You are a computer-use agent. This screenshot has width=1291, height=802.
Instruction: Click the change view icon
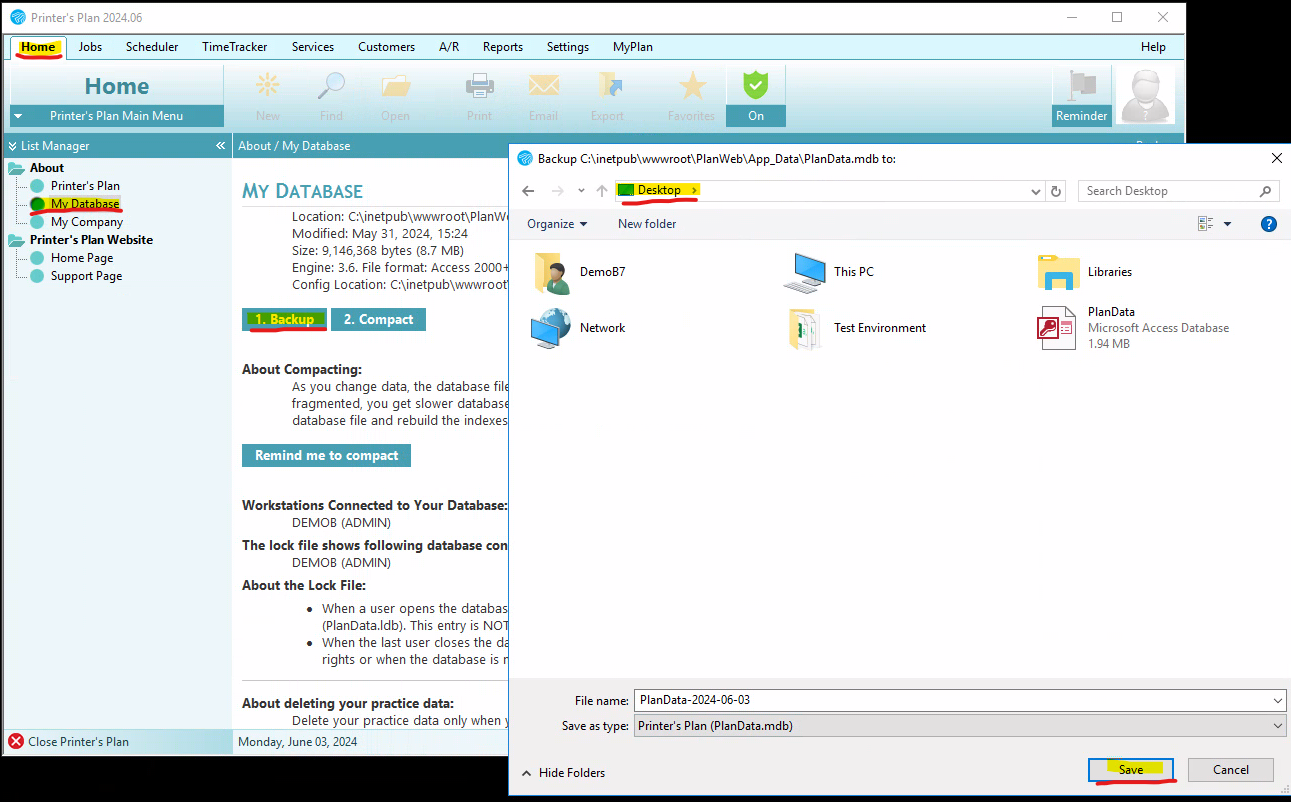(x=1206, y=224)
